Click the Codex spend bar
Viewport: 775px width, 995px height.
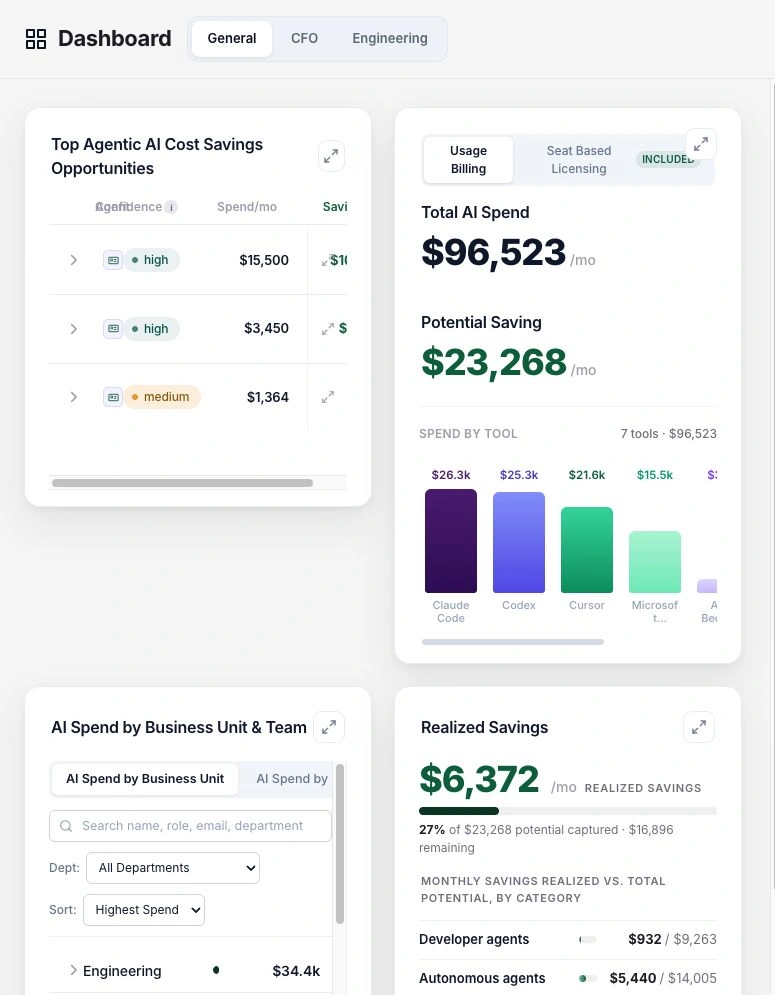point(519,543)
